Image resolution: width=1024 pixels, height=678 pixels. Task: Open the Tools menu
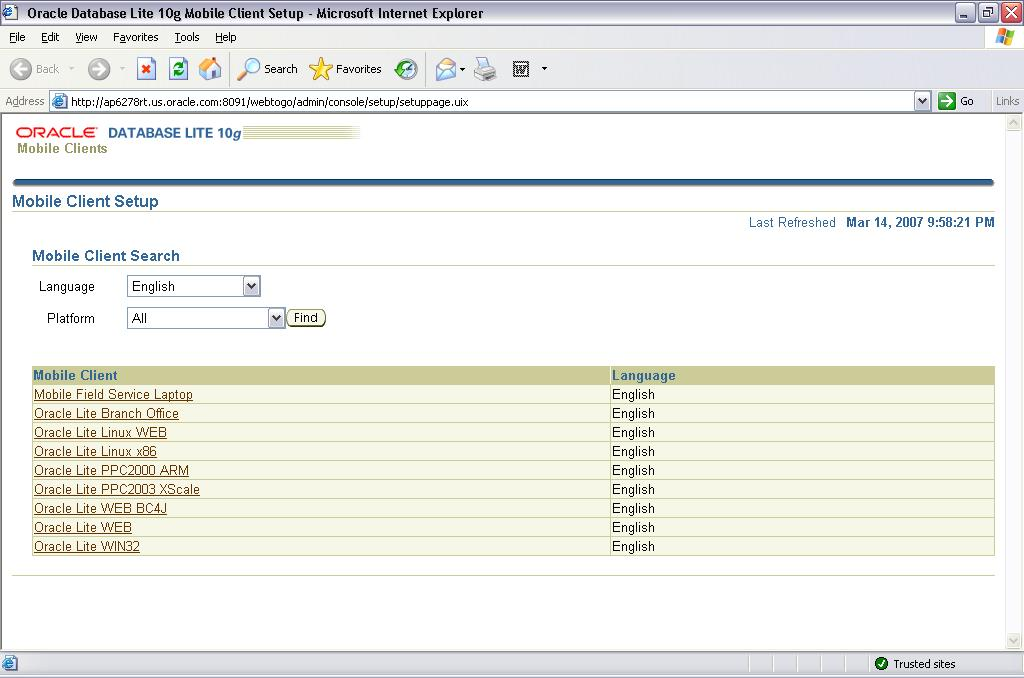point(187,37)
